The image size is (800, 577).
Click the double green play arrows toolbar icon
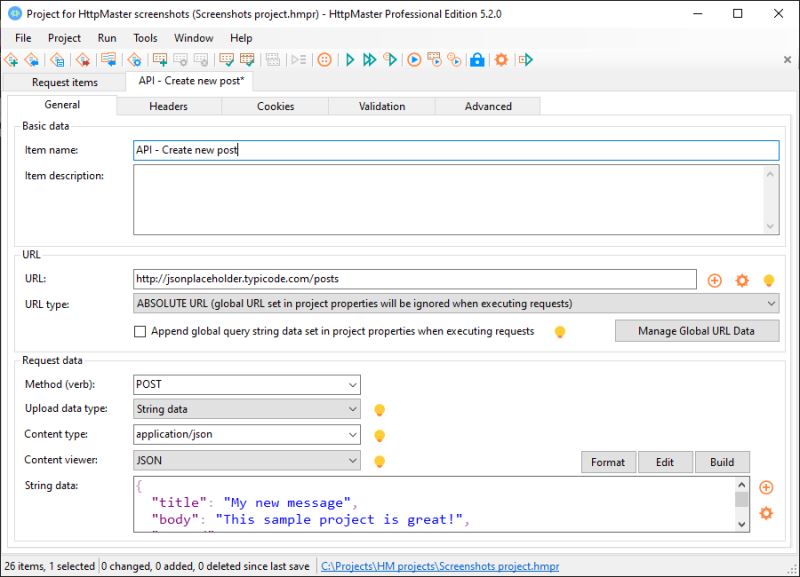[369, 60]
